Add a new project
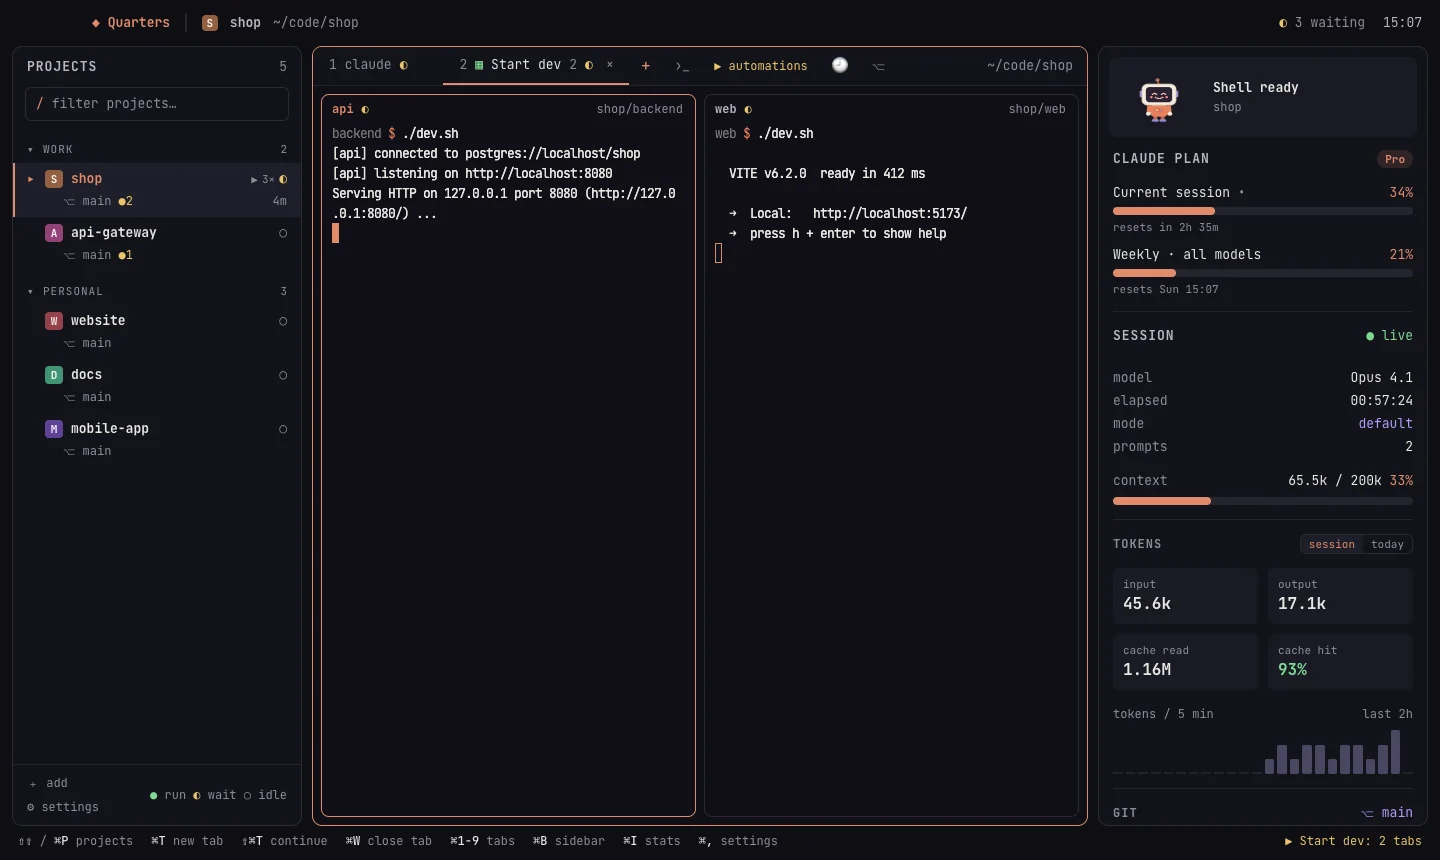The image size is (1440, 860). pyautogui.click(x=48, y=783)
